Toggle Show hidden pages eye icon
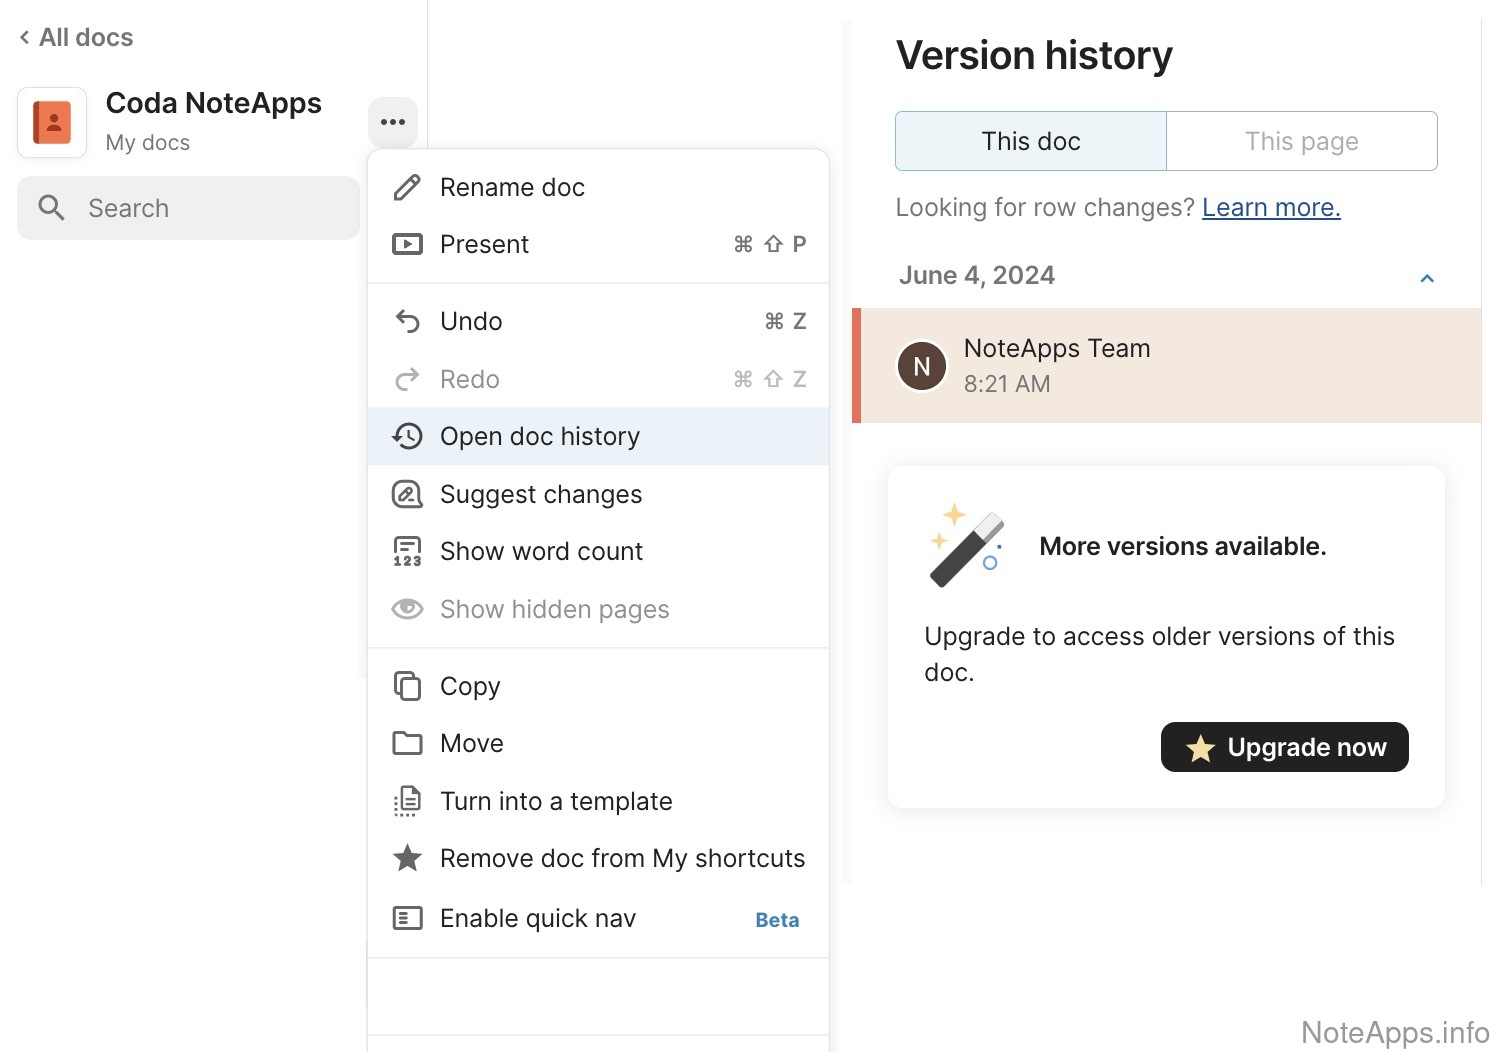This screenshot has width=1492, height=1052. [407, 609]
